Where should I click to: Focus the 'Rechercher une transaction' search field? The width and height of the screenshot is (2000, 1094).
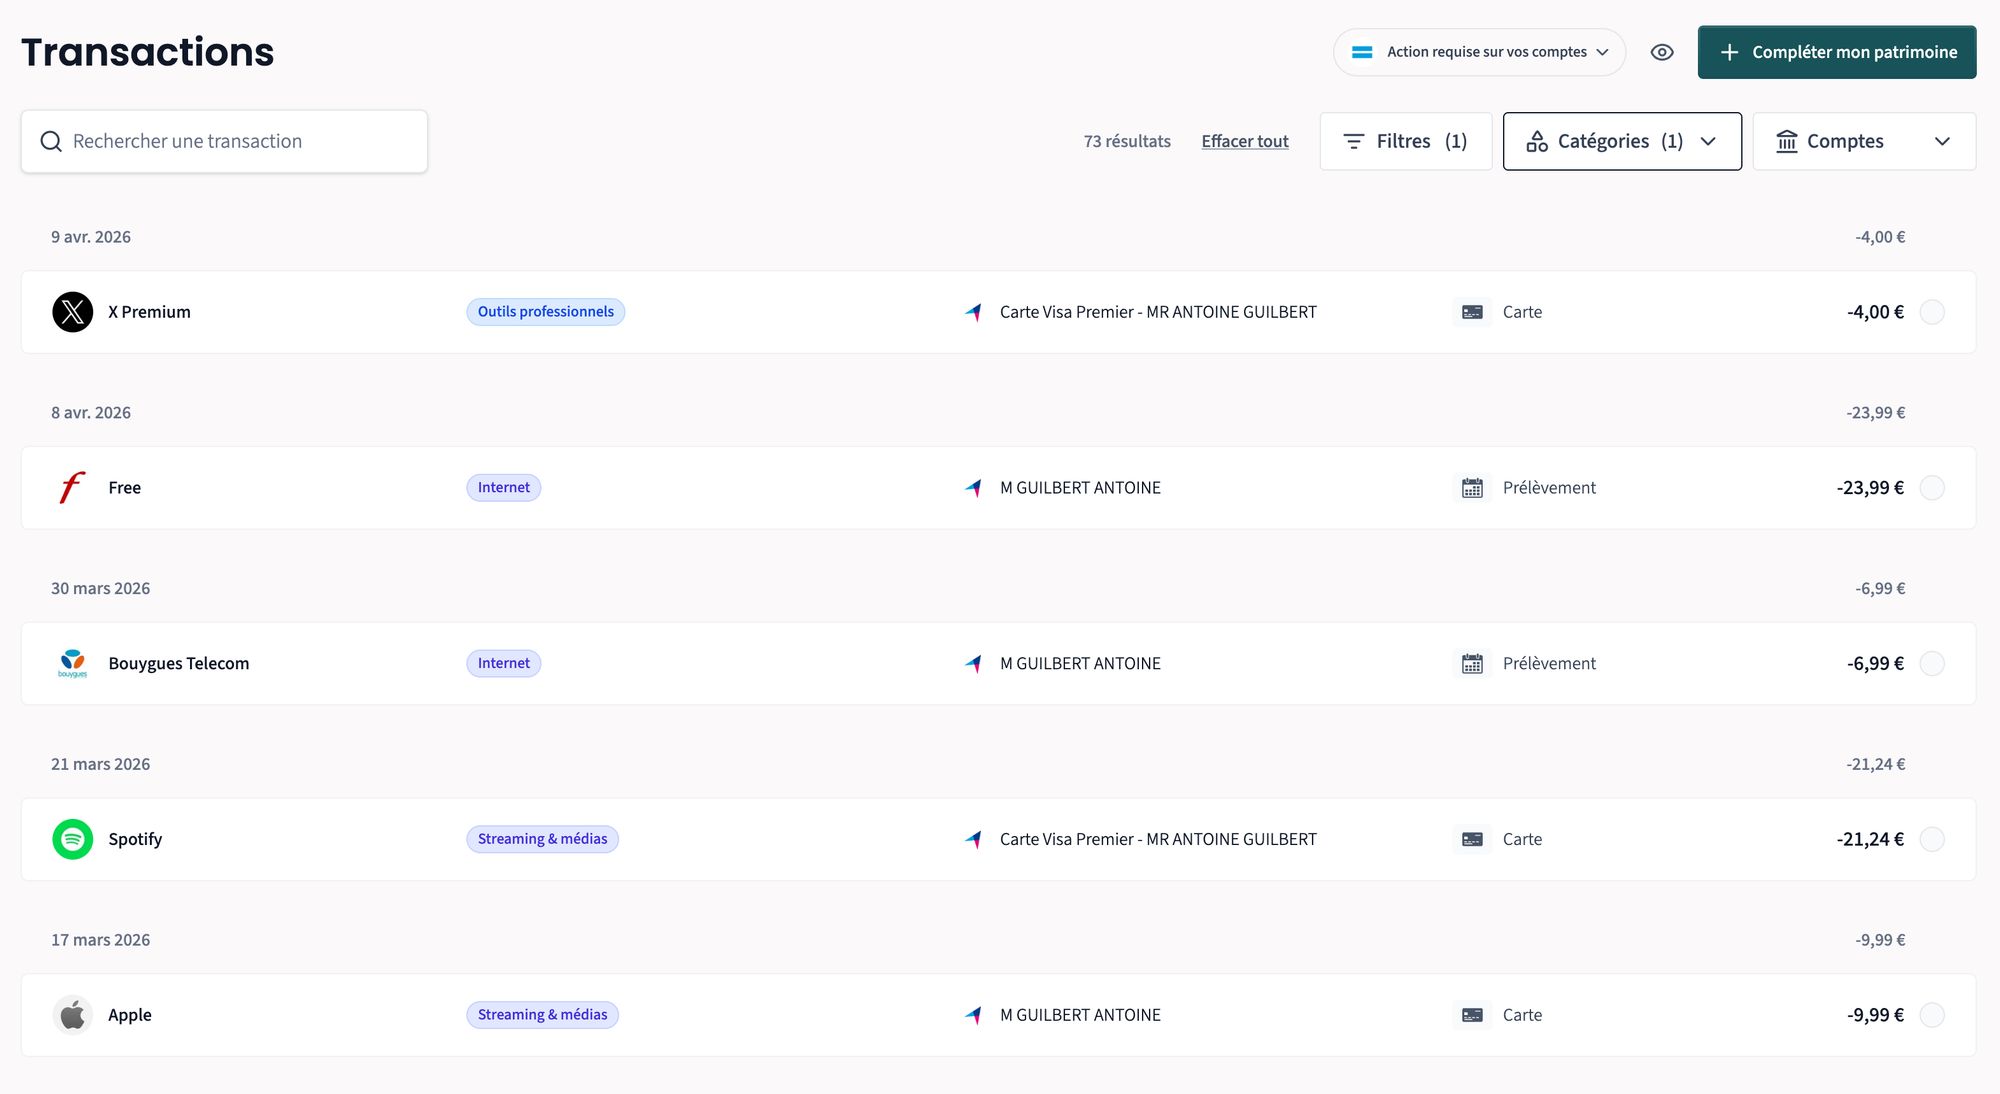[x=240, y=141]
